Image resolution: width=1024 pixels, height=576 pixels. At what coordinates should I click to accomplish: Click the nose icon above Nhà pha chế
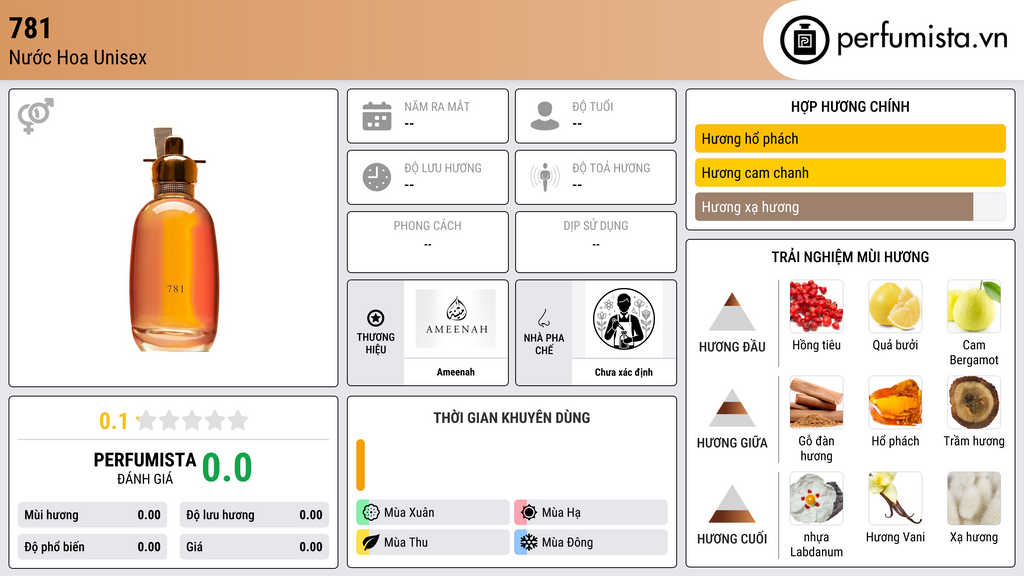[x=543, y=318]
